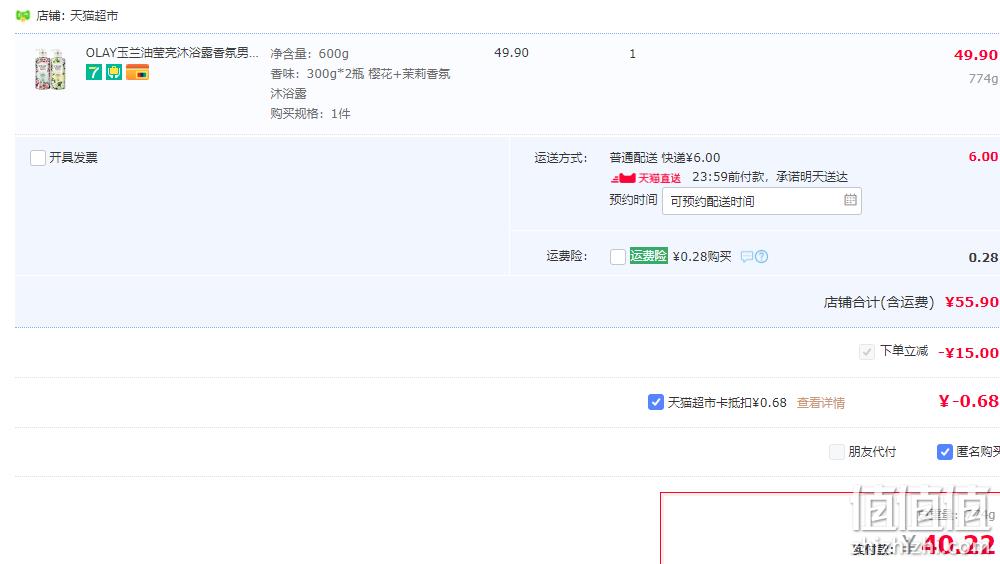The width and height of the screenshot is (1000, 564).
Task: Click the 普通配送 快递¥6.00 shipping option text
Action: [x=665, y=158]
